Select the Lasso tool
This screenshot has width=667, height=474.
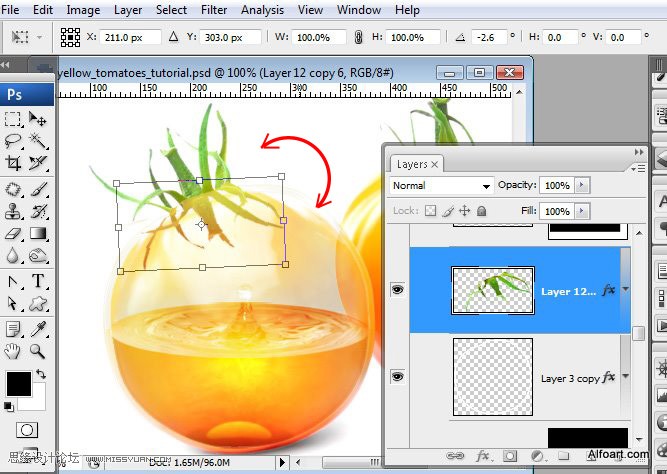tap(13, 140)
